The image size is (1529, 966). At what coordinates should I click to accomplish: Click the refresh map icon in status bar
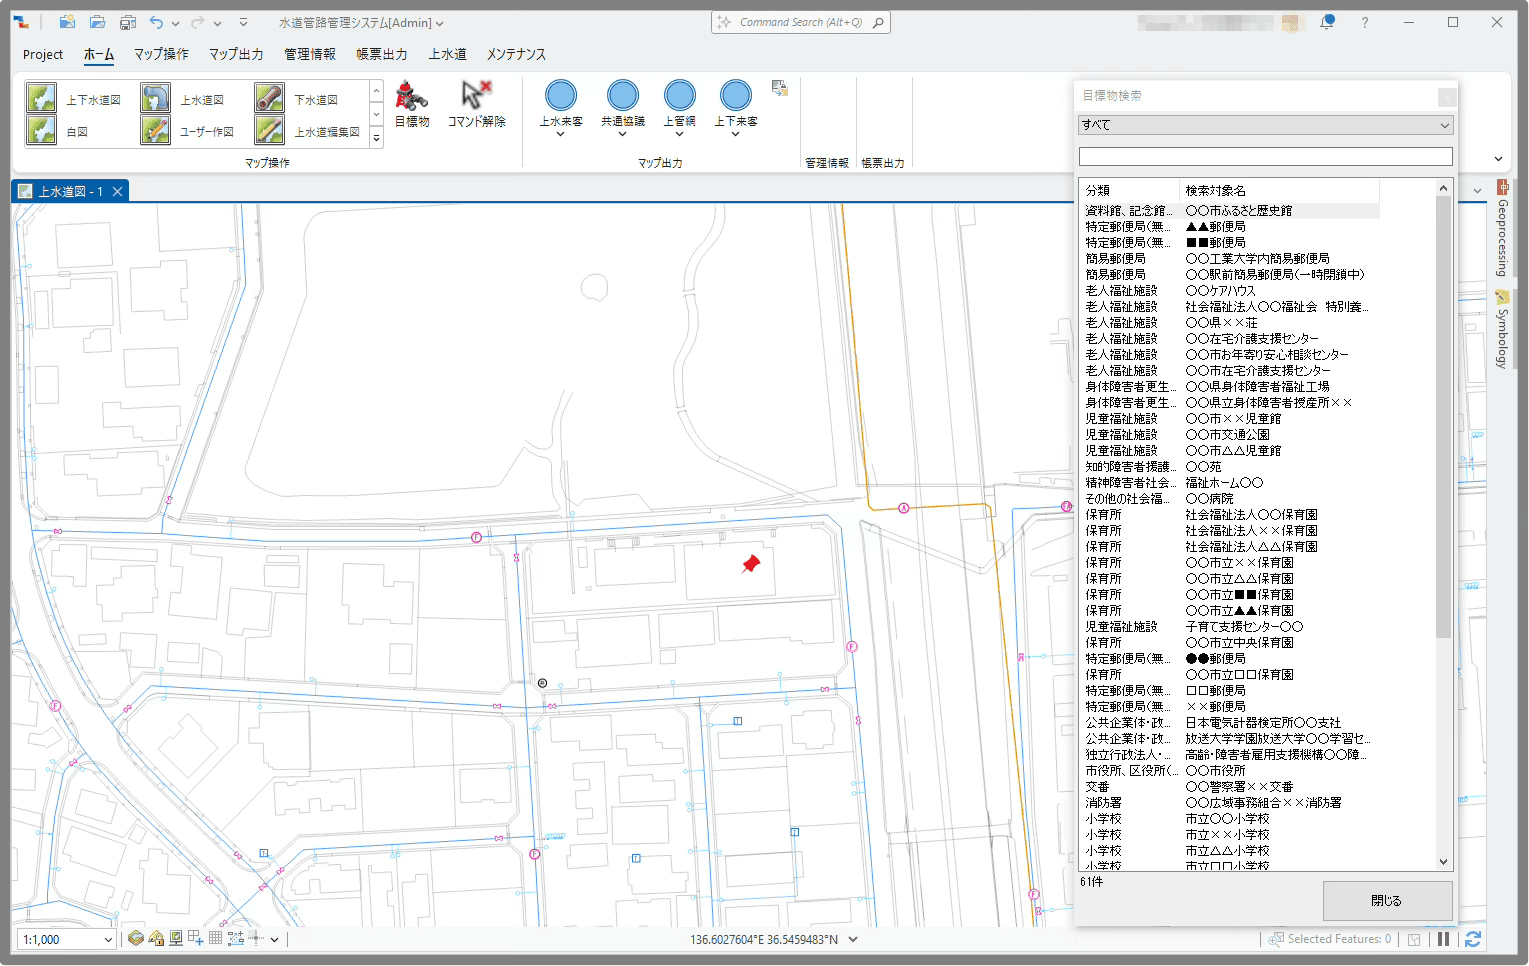coord(1472,939)
